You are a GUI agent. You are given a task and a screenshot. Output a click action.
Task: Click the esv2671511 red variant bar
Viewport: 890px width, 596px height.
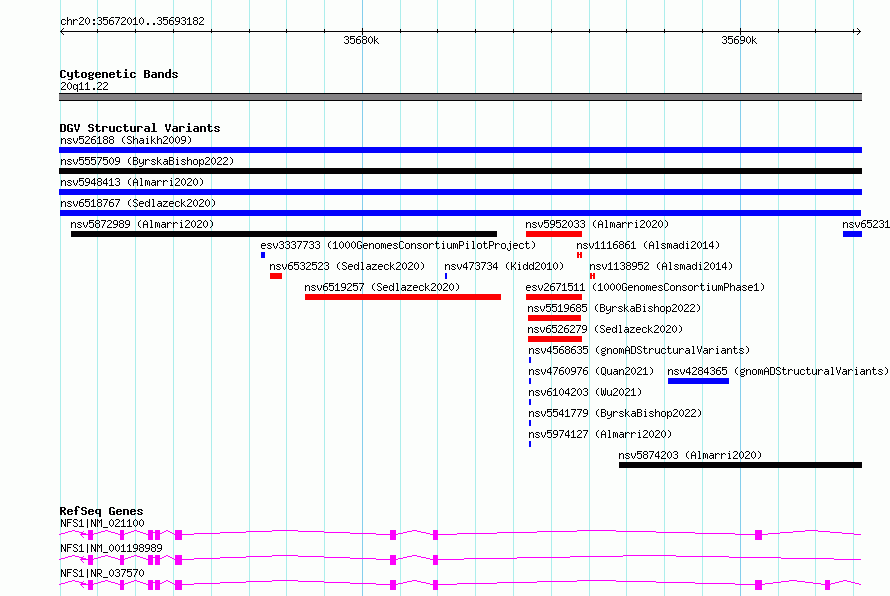pos(554,297)
